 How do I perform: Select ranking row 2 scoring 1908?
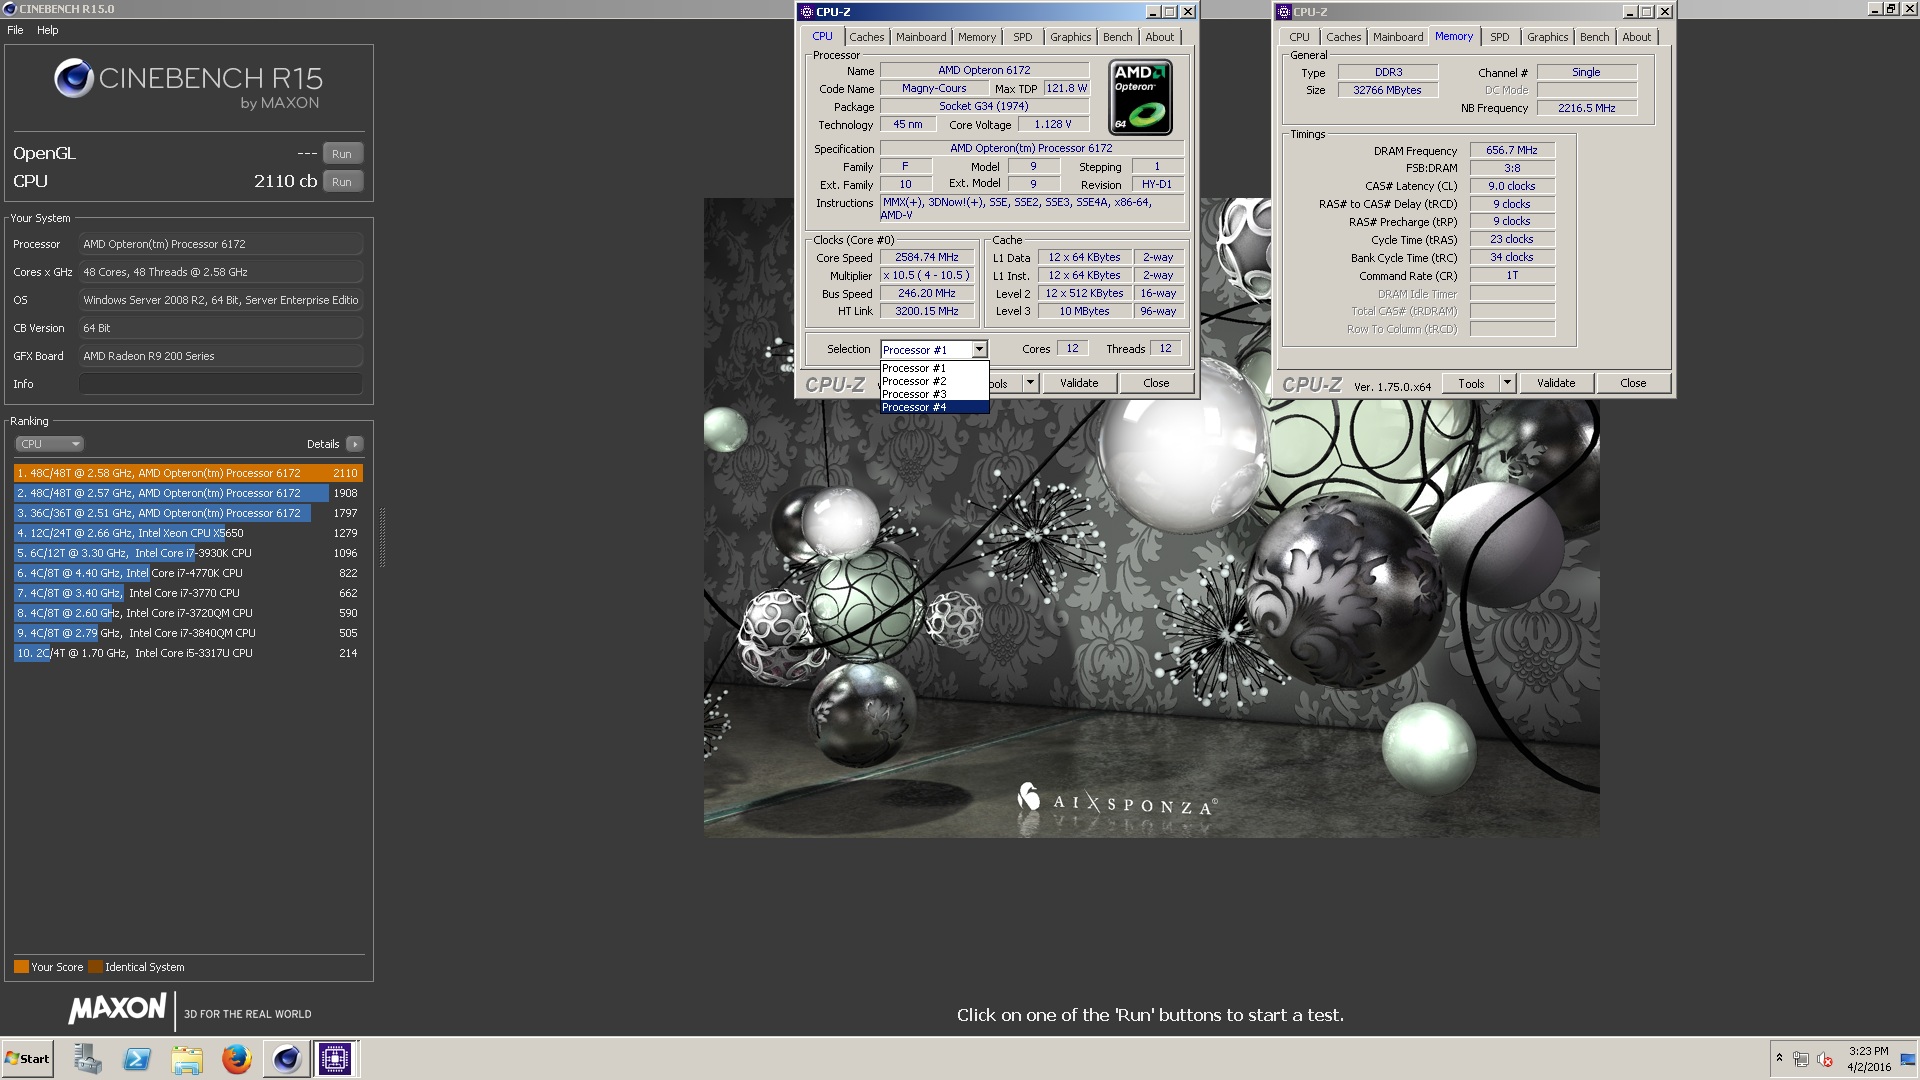tap(188, 493)
